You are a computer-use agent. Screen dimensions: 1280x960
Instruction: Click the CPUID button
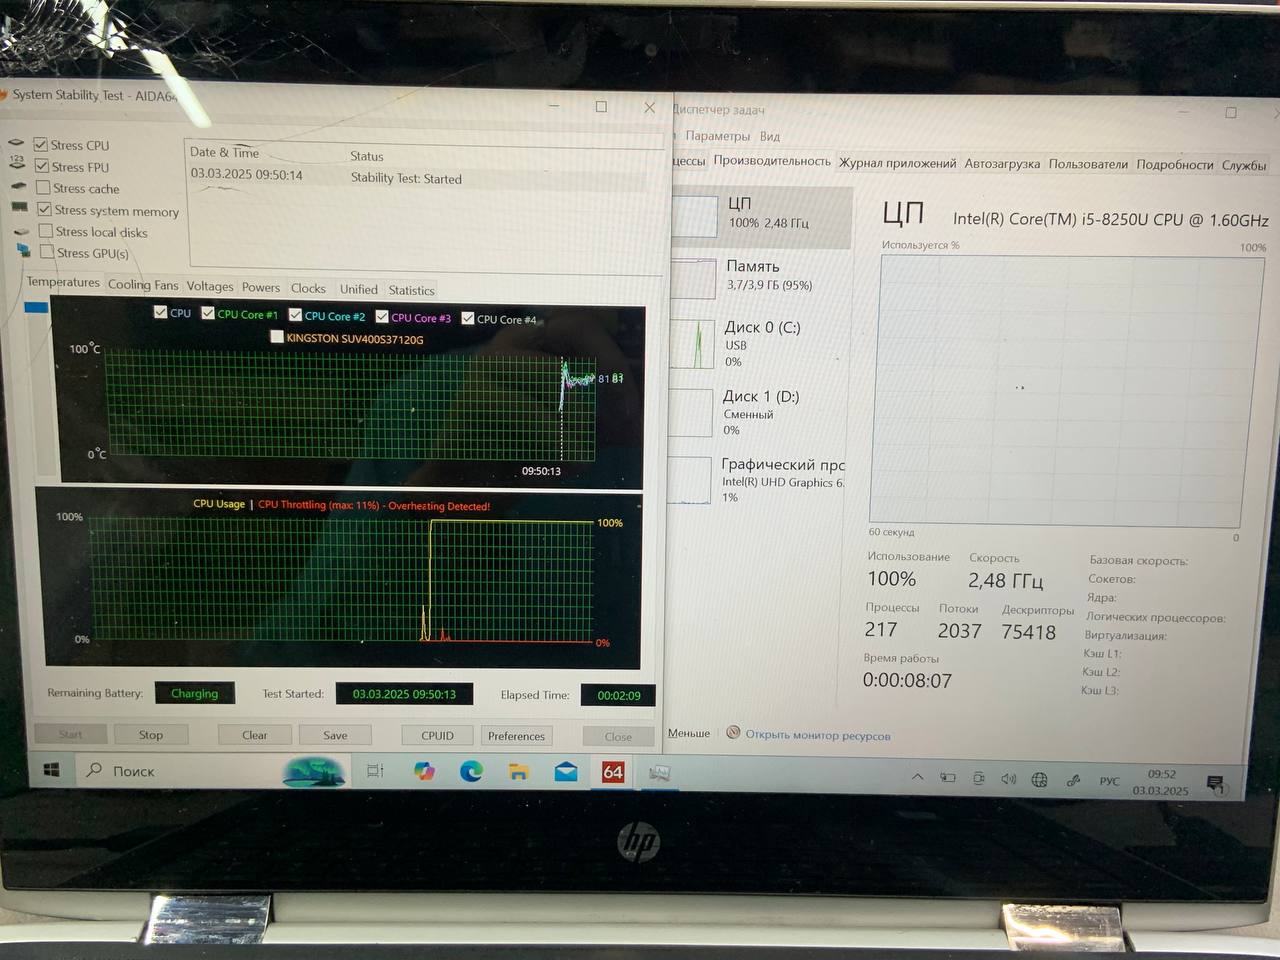(x=437, y=735)
